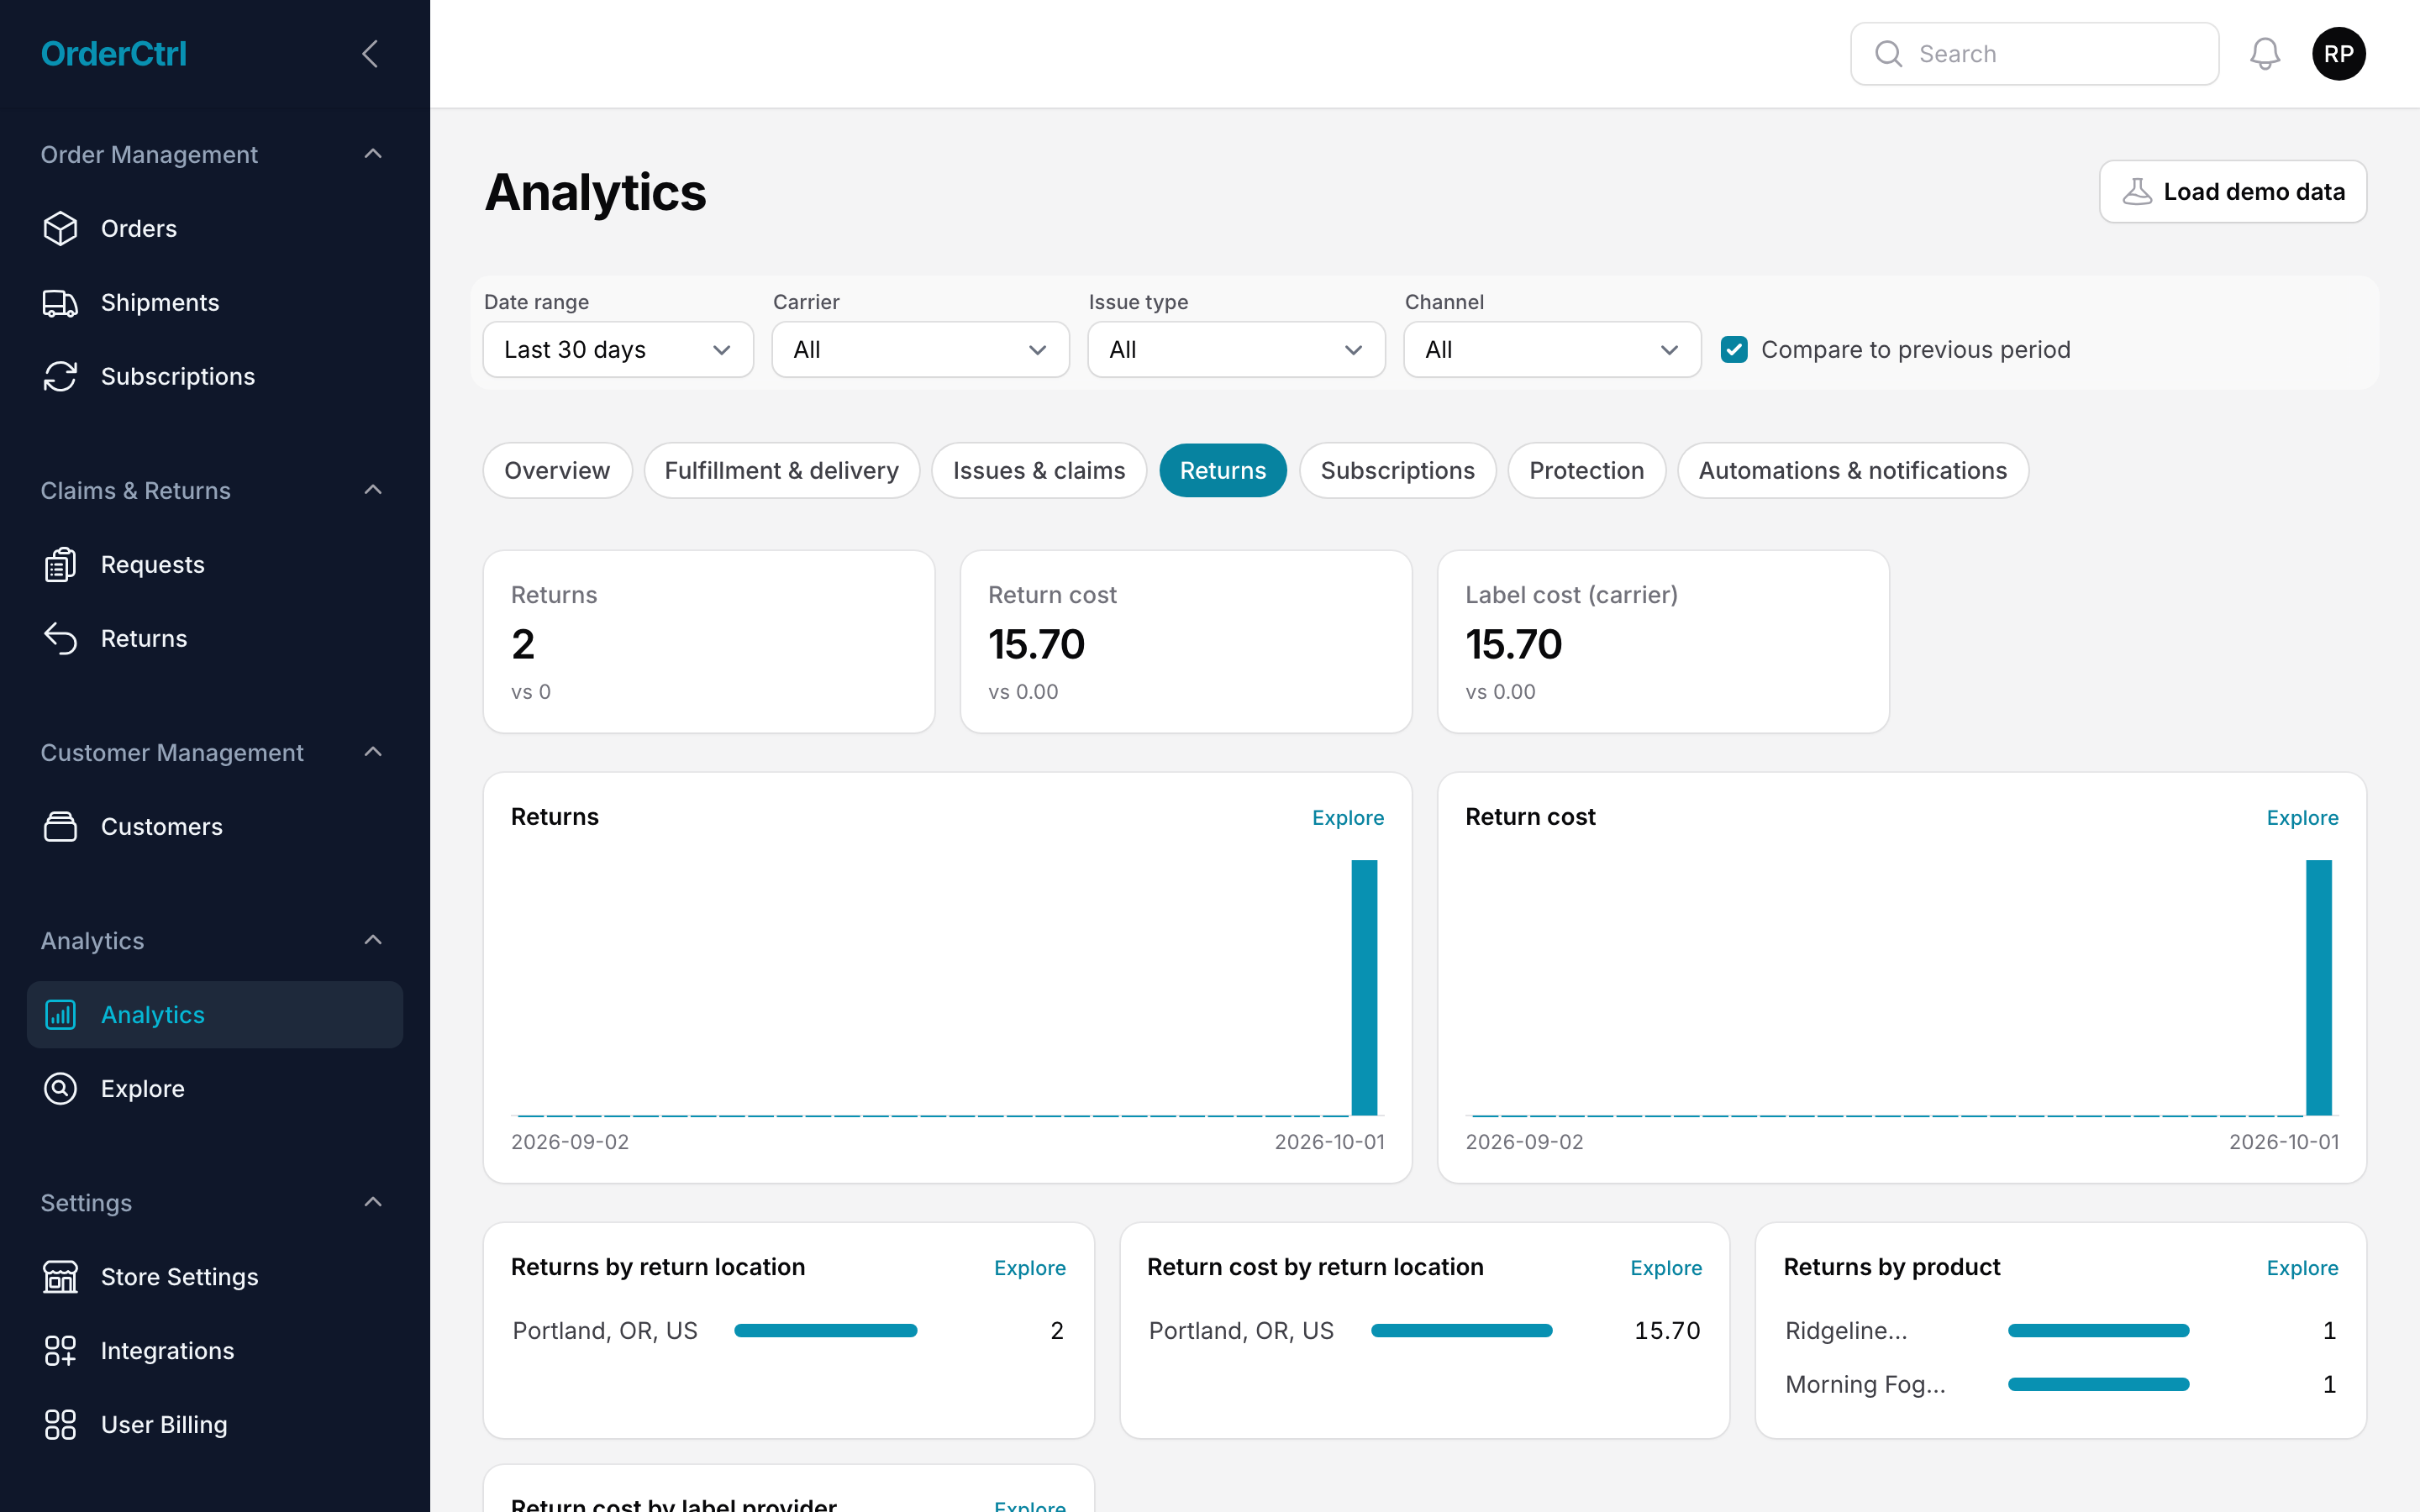Click the Orders box icon in sidebar
The height and width of the screenshot is (1512, 2420).
tap(60, 229)
